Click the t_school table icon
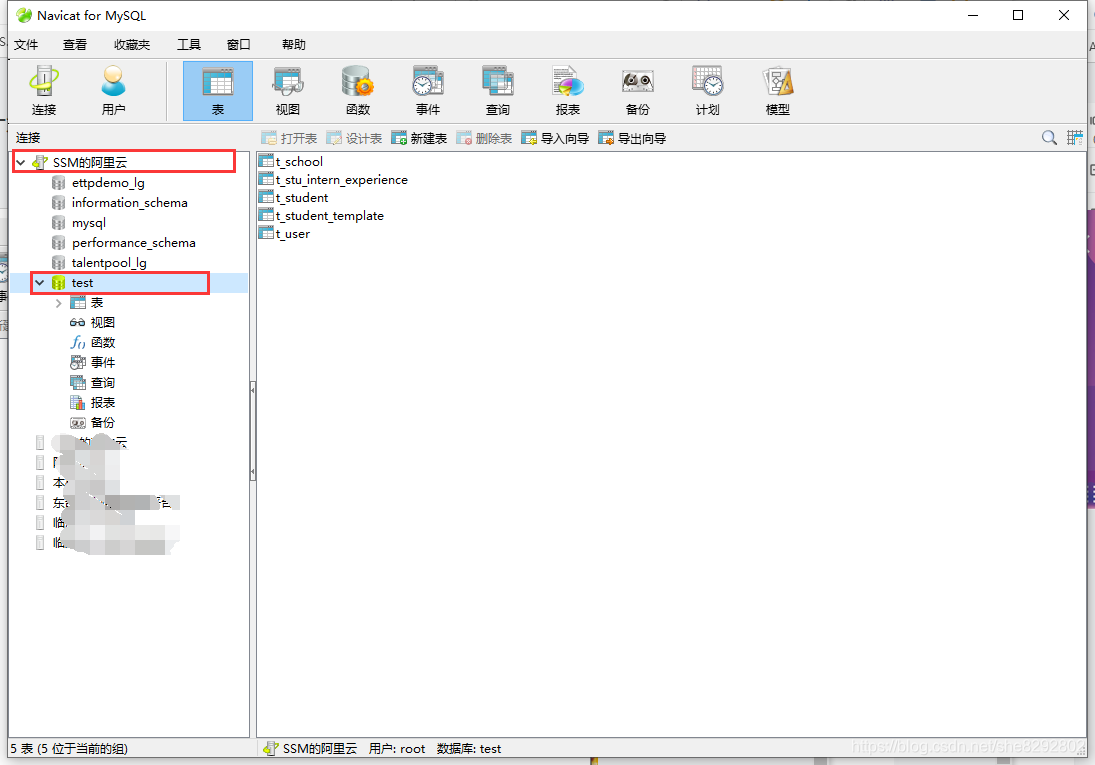1095x765 pixels. [x=266, y=161]
